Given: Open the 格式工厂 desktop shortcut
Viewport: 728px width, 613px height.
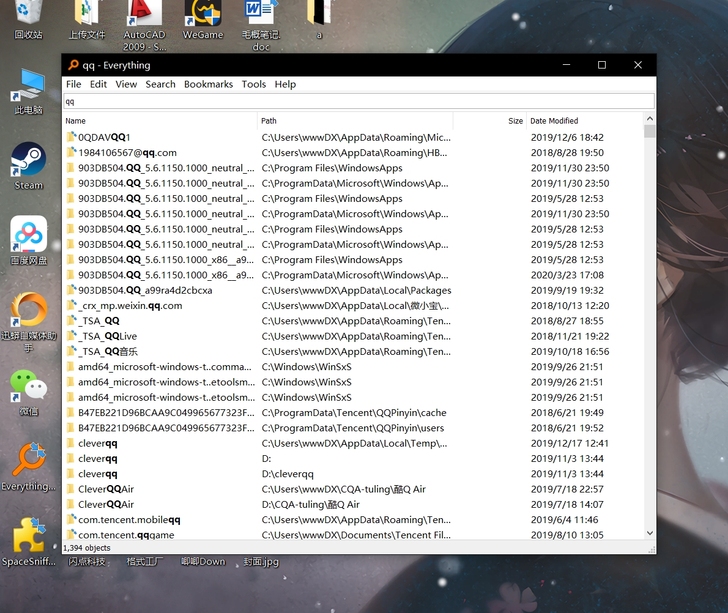Looking at the screenshot, I should point(144,561).
